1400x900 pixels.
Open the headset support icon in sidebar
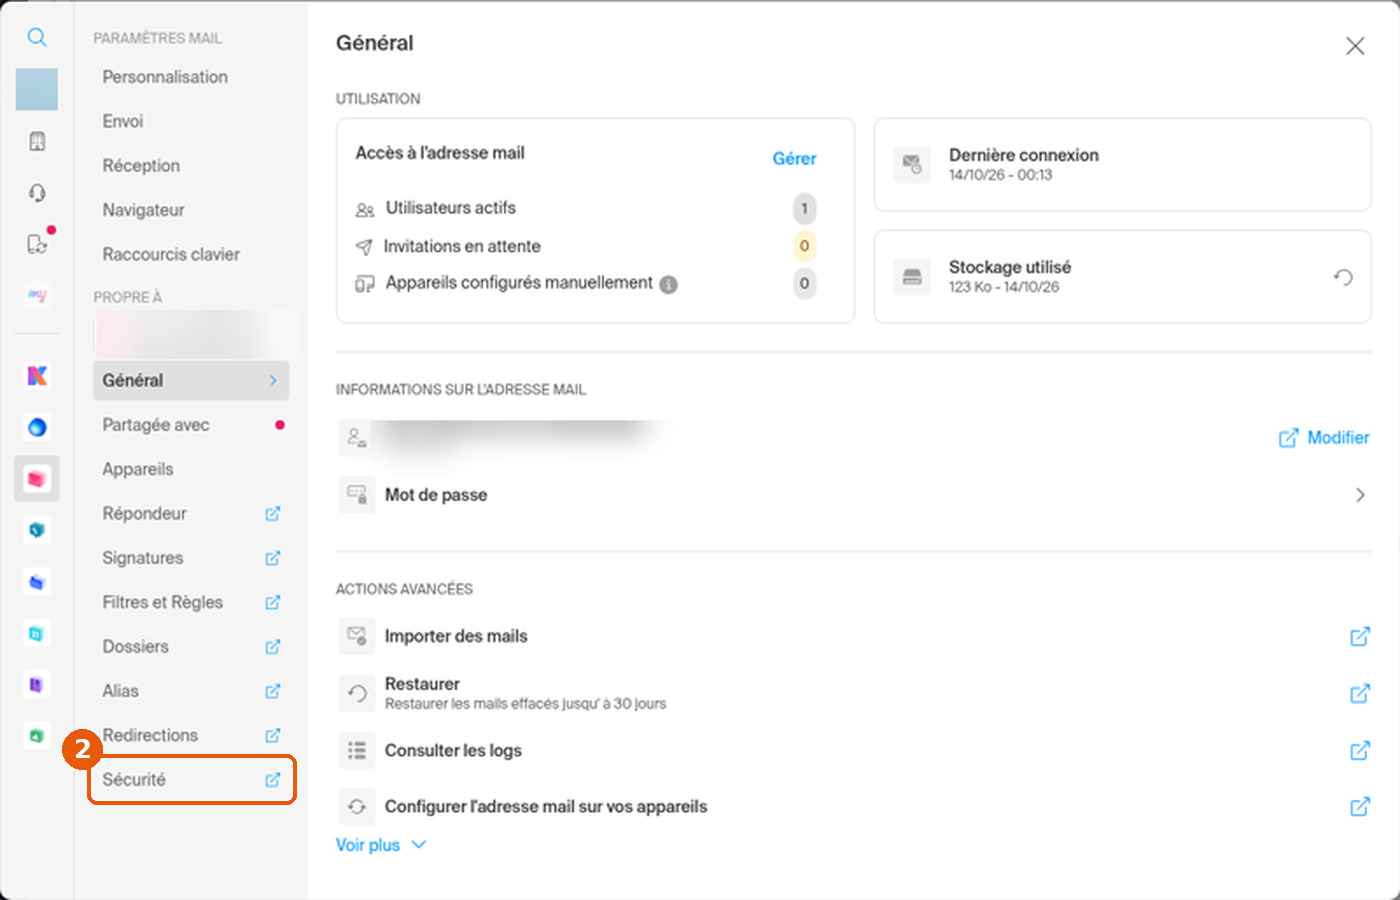pyautogui.click(x=37, y=192)
